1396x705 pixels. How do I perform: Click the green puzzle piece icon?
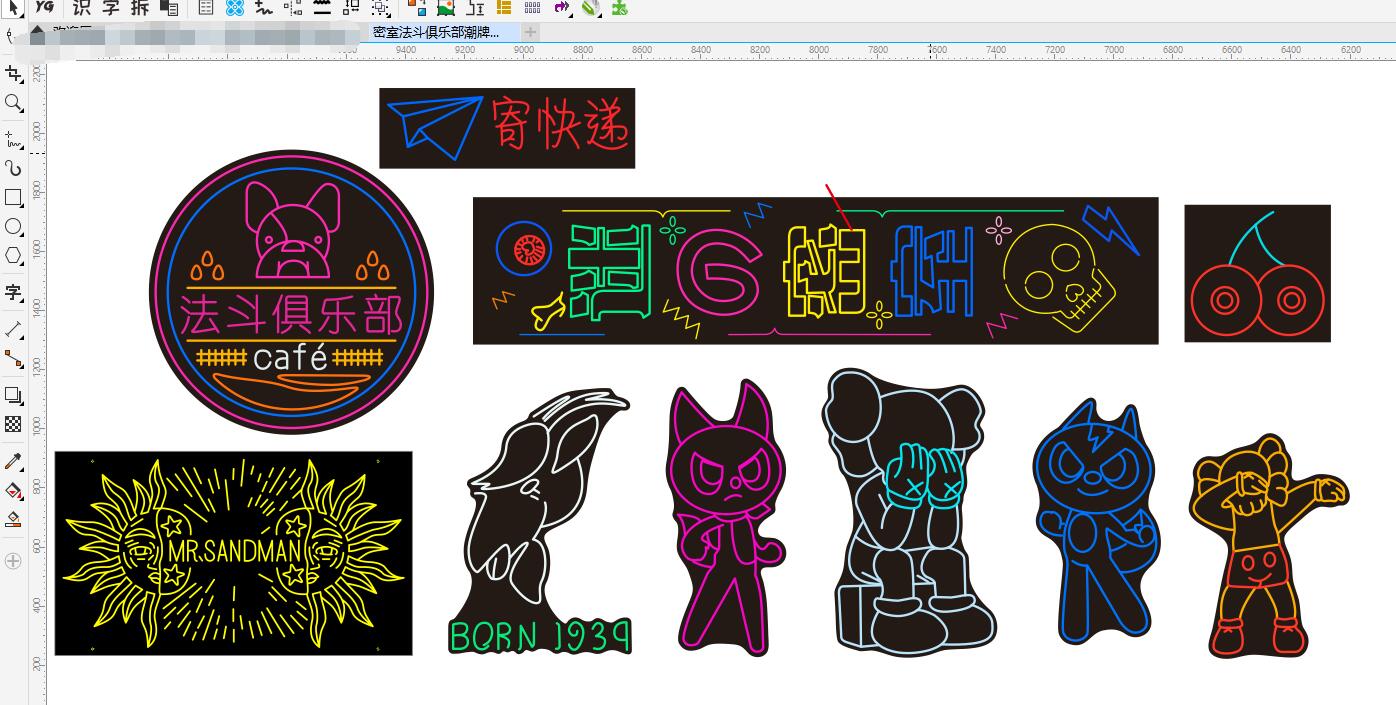620,7
